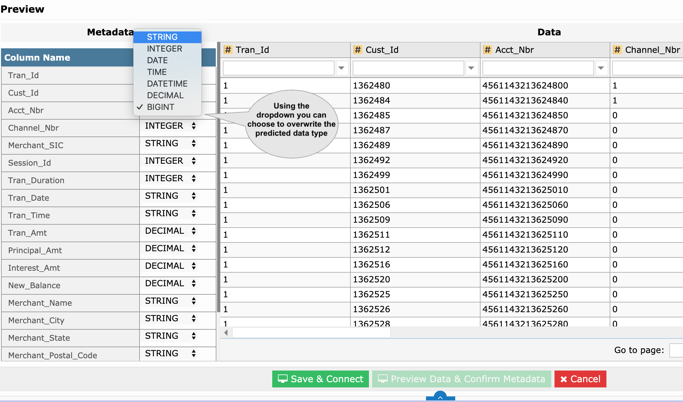Open data type dropdown for Tran_Date
Viewport: 683px width, 402px height.
(x=170, y=196)
